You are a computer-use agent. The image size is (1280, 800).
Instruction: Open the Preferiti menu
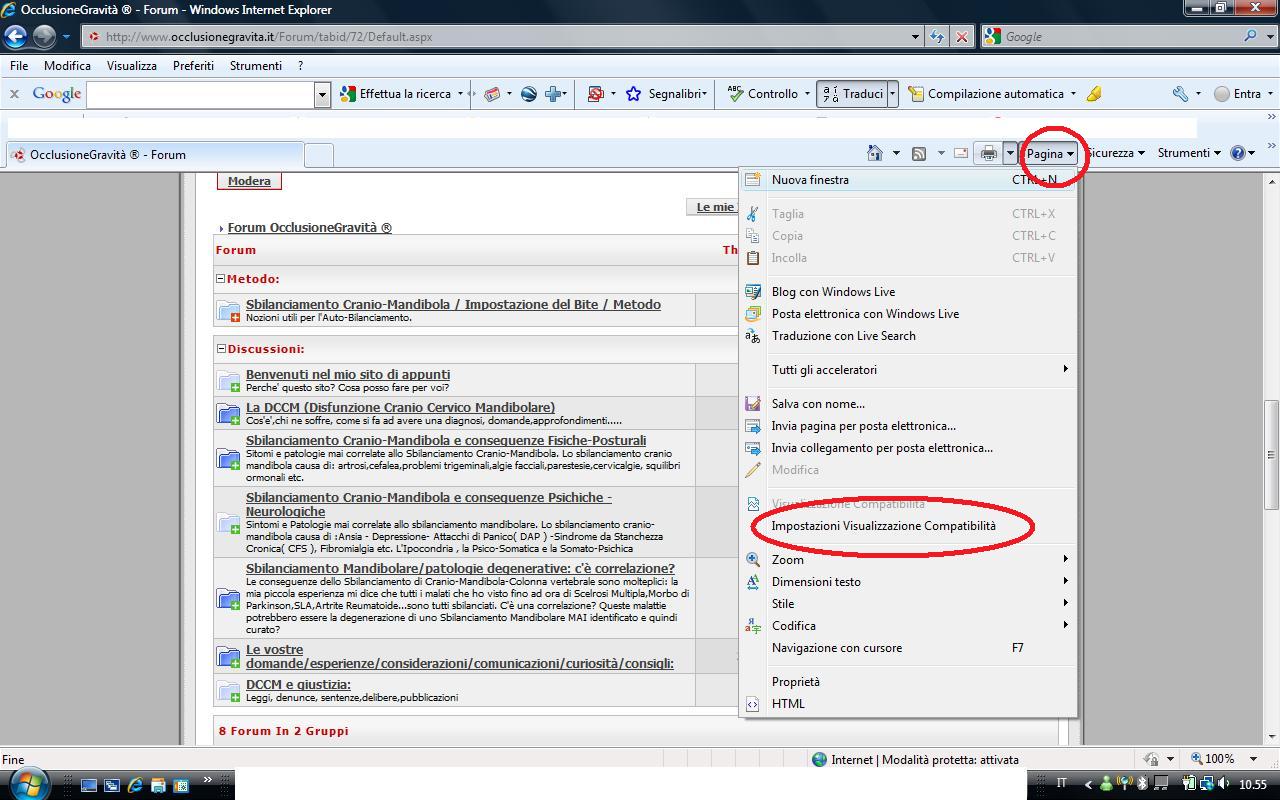[x=193, y=65]
